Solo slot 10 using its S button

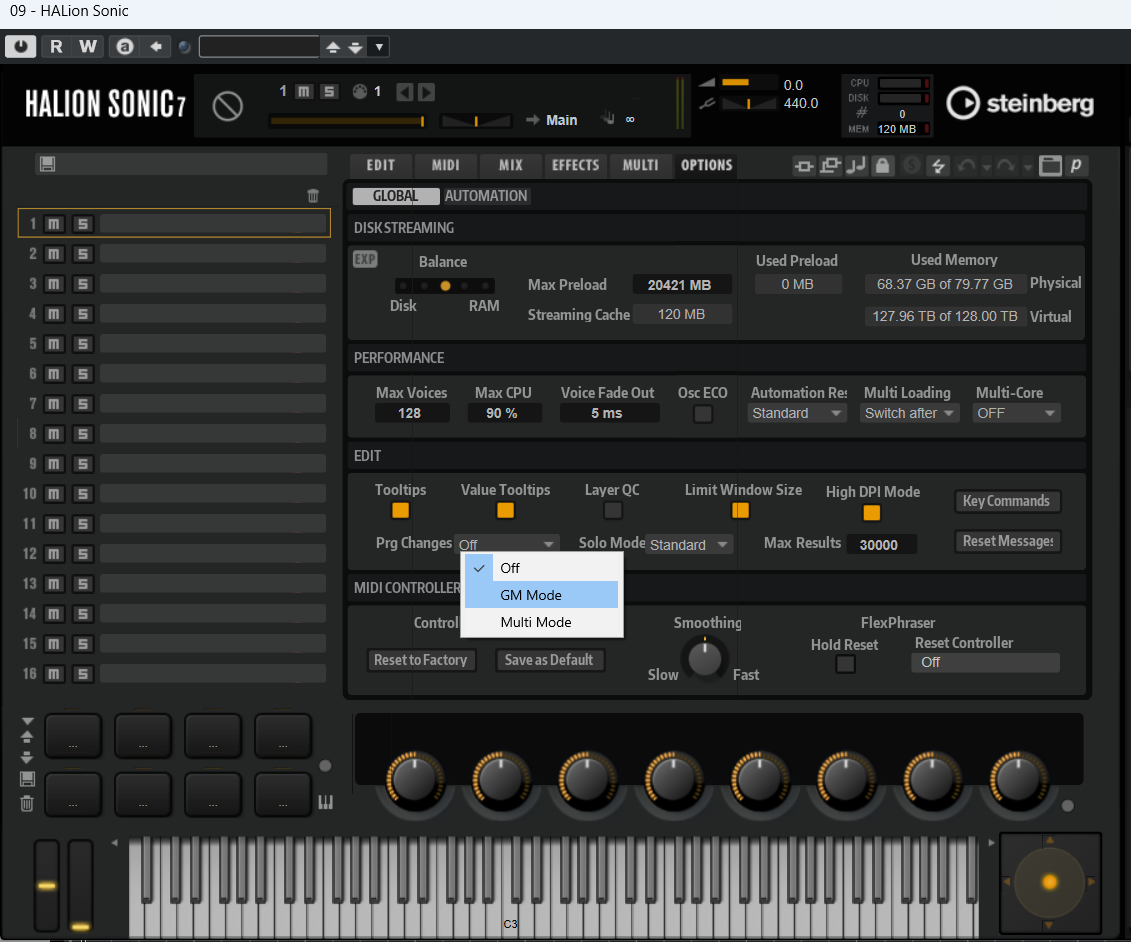tap(83, 494)
